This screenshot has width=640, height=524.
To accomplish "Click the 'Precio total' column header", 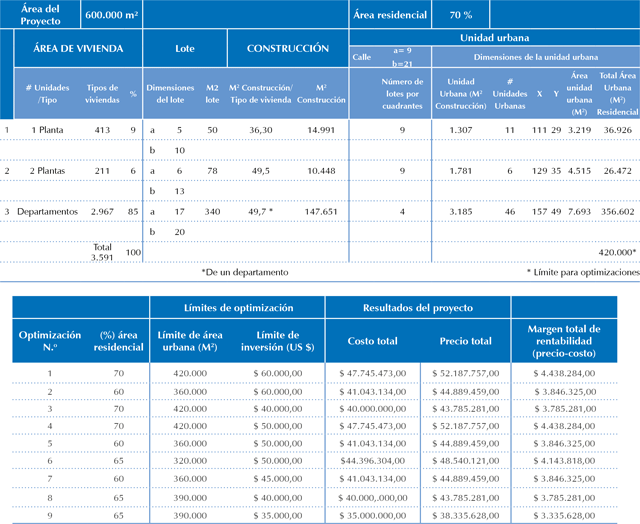I will 465,341.
